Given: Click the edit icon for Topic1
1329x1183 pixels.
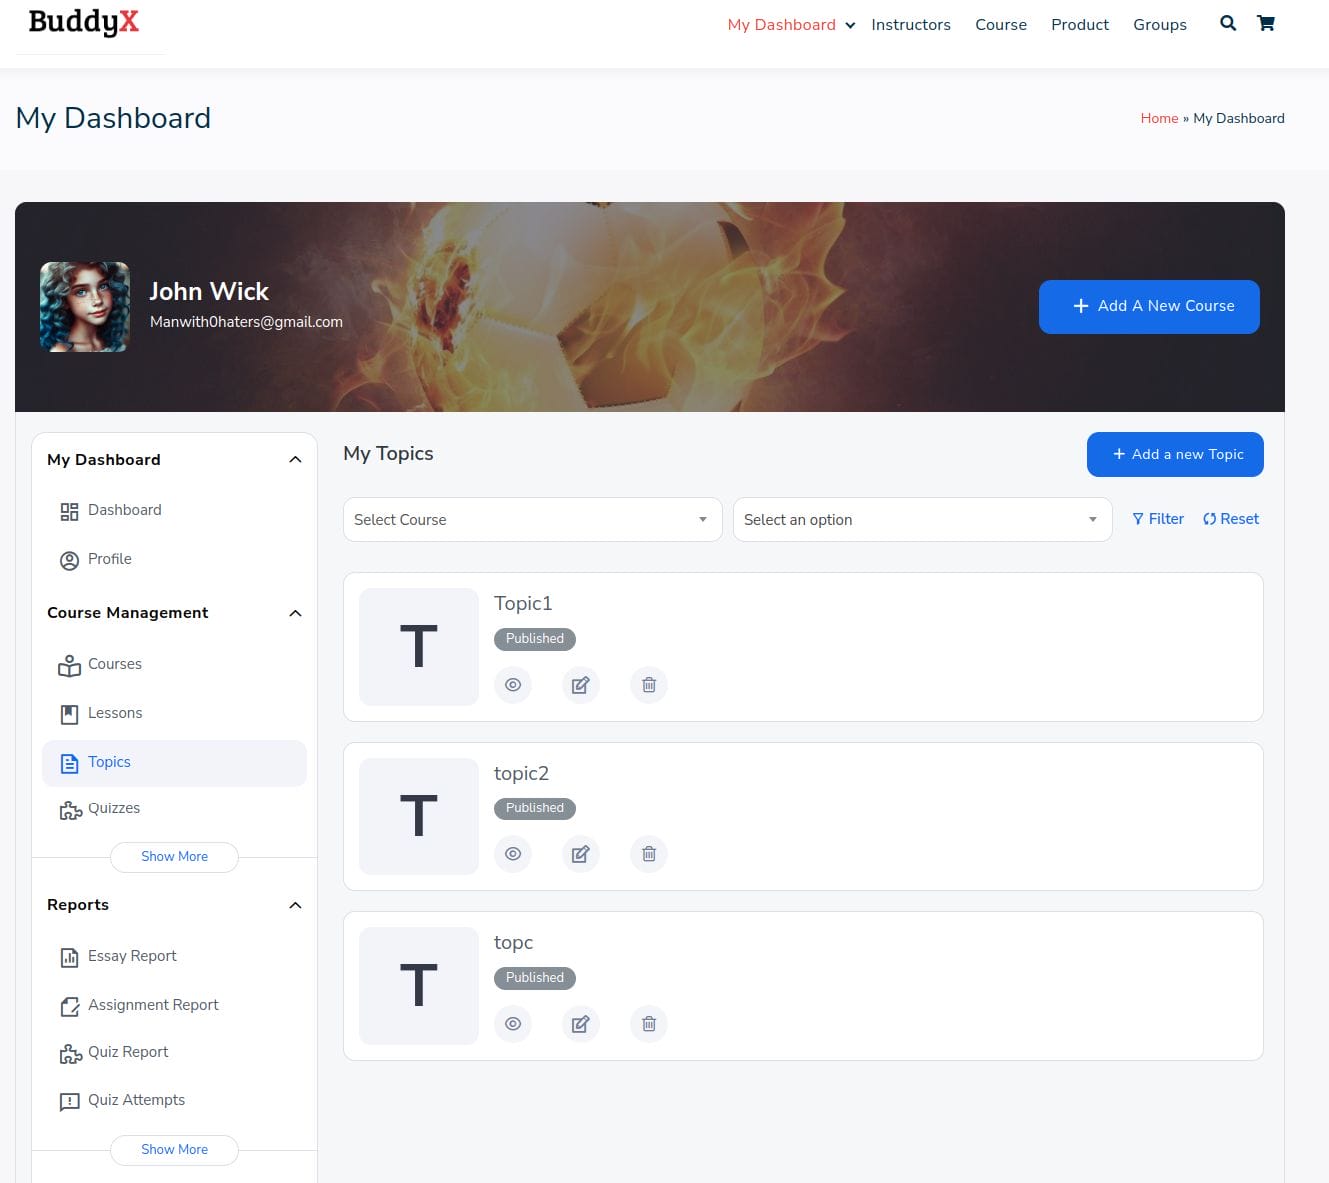Looking at the screenshot, I should [x=580, y=685].
